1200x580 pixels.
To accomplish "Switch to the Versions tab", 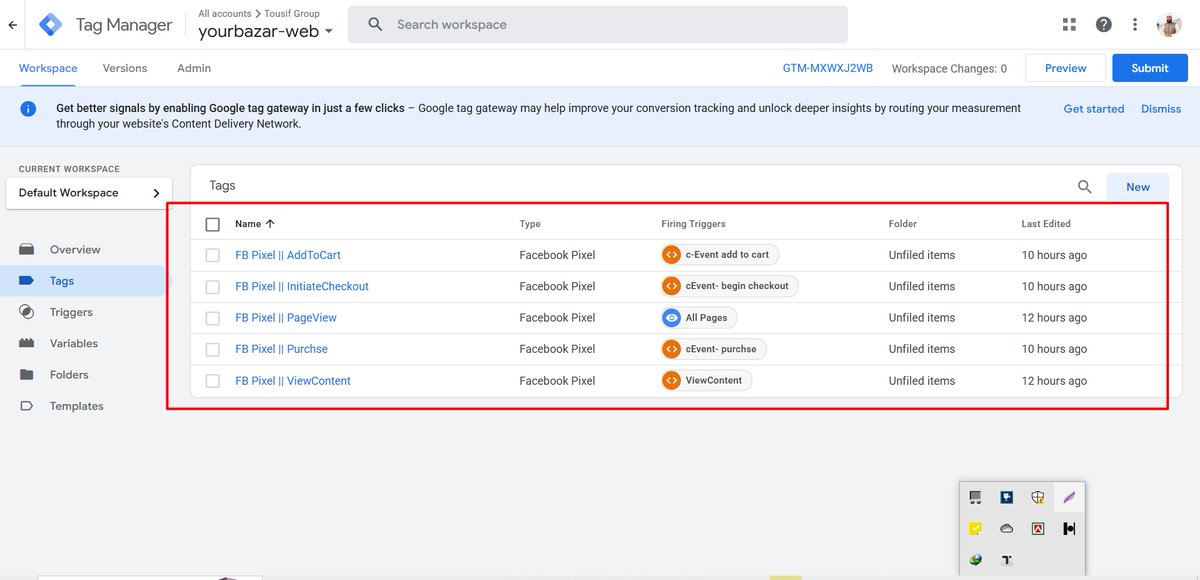I will pos(124,68).
